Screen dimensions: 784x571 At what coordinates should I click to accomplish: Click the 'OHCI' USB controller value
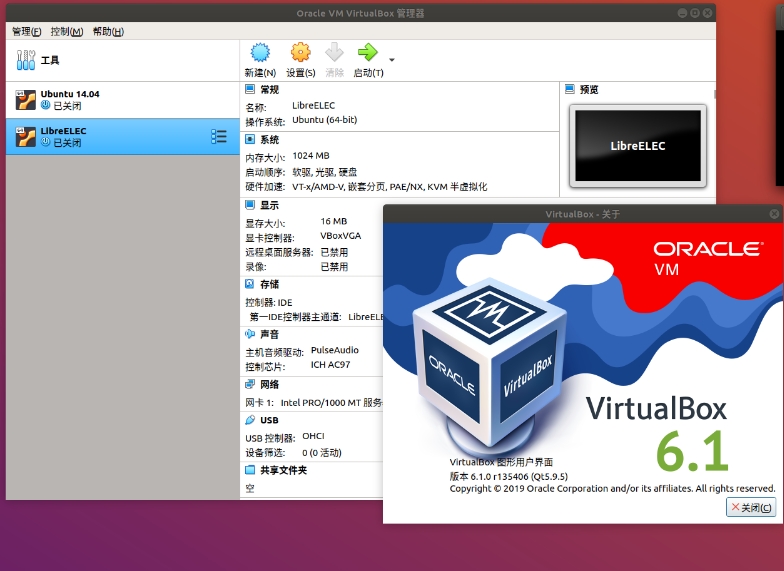point(313,436)
